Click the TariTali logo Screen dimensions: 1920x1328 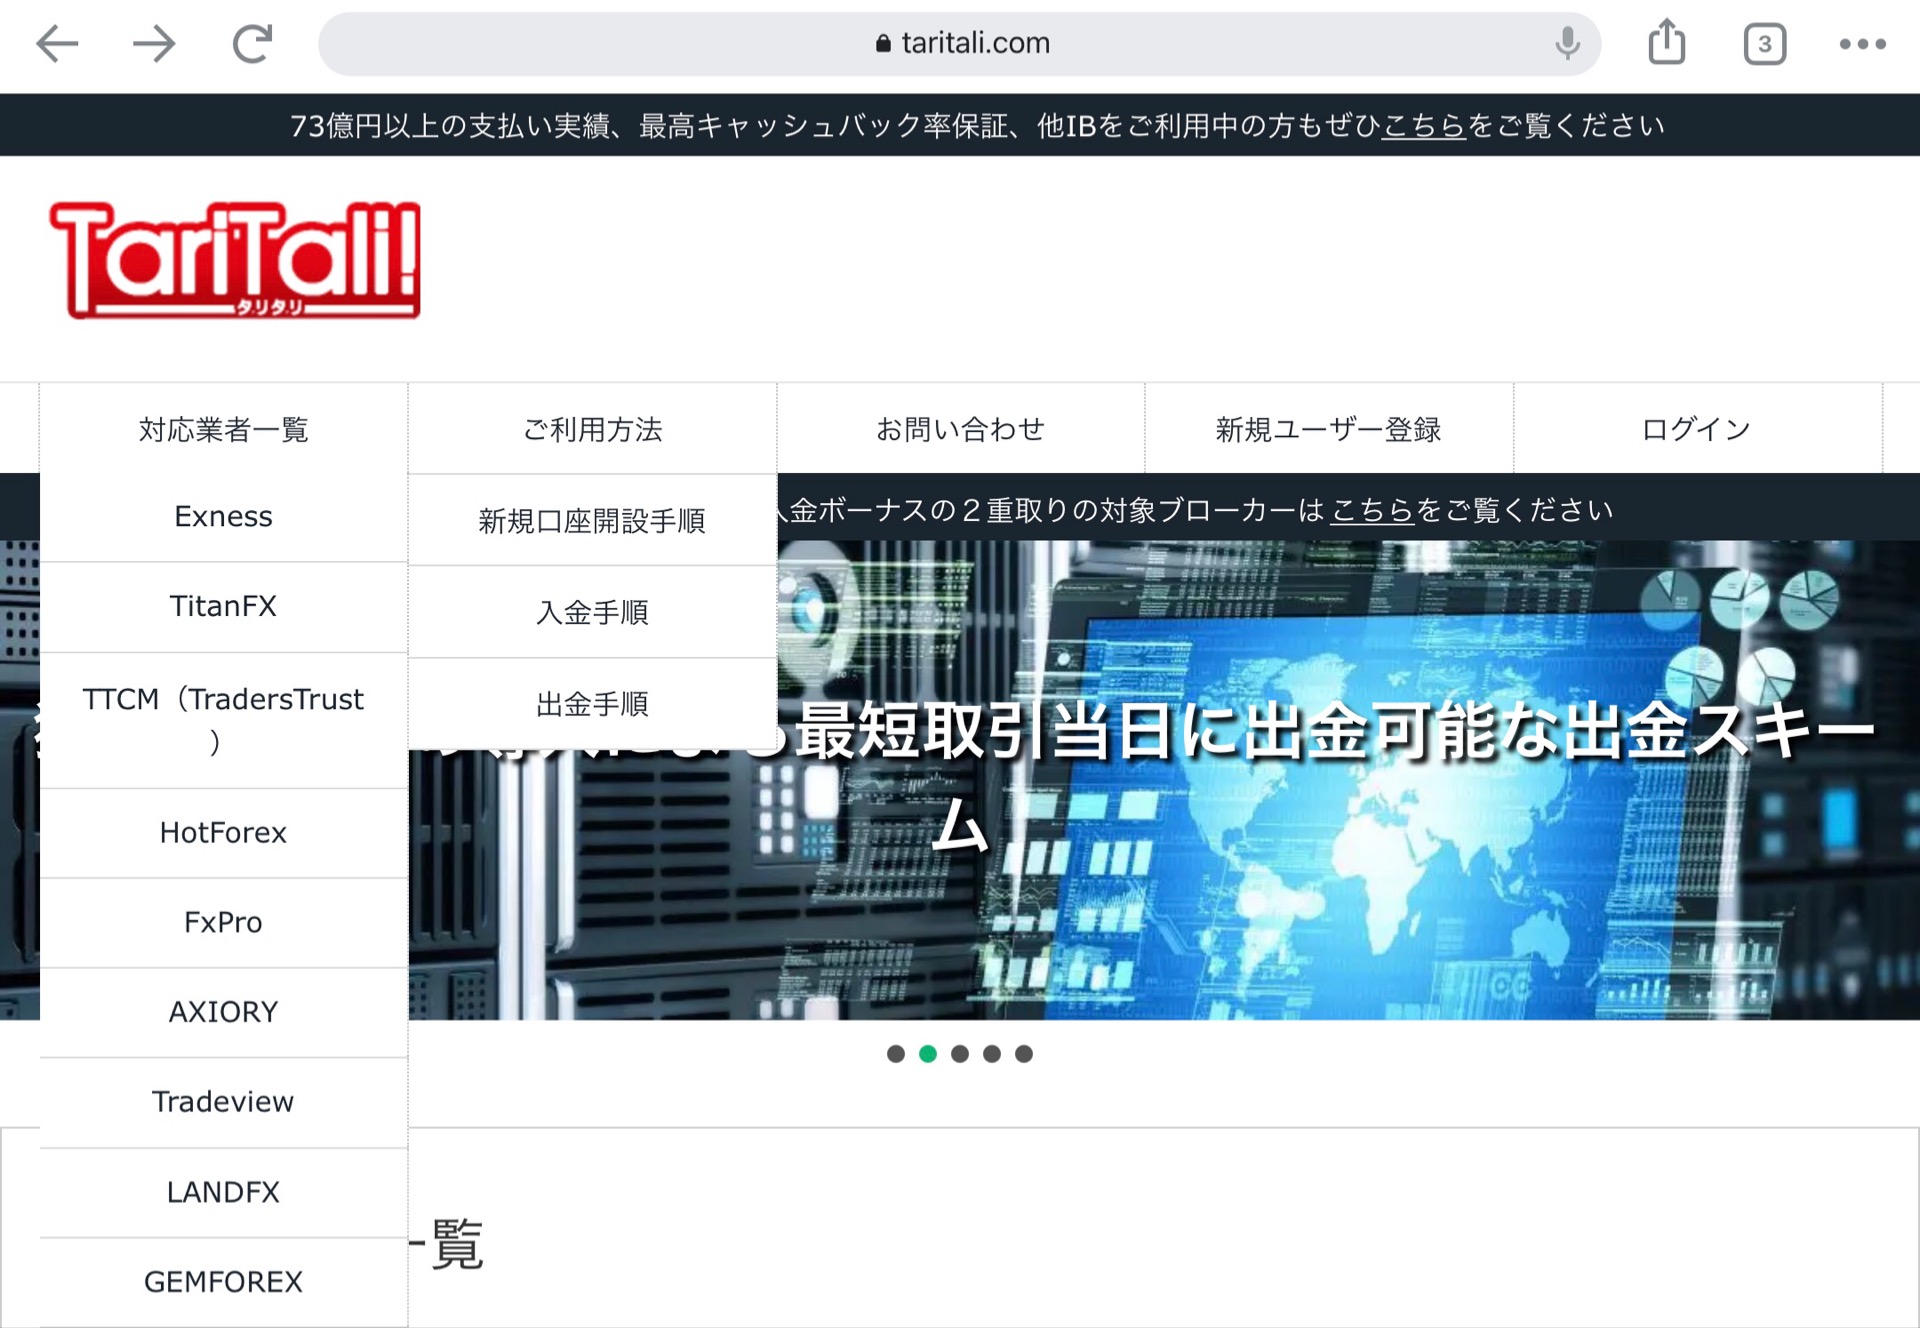235,260
